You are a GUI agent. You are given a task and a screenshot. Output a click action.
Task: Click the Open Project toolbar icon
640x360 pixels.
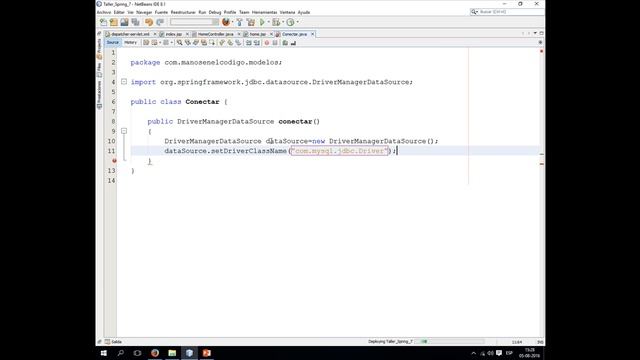(x=124, y=22)
